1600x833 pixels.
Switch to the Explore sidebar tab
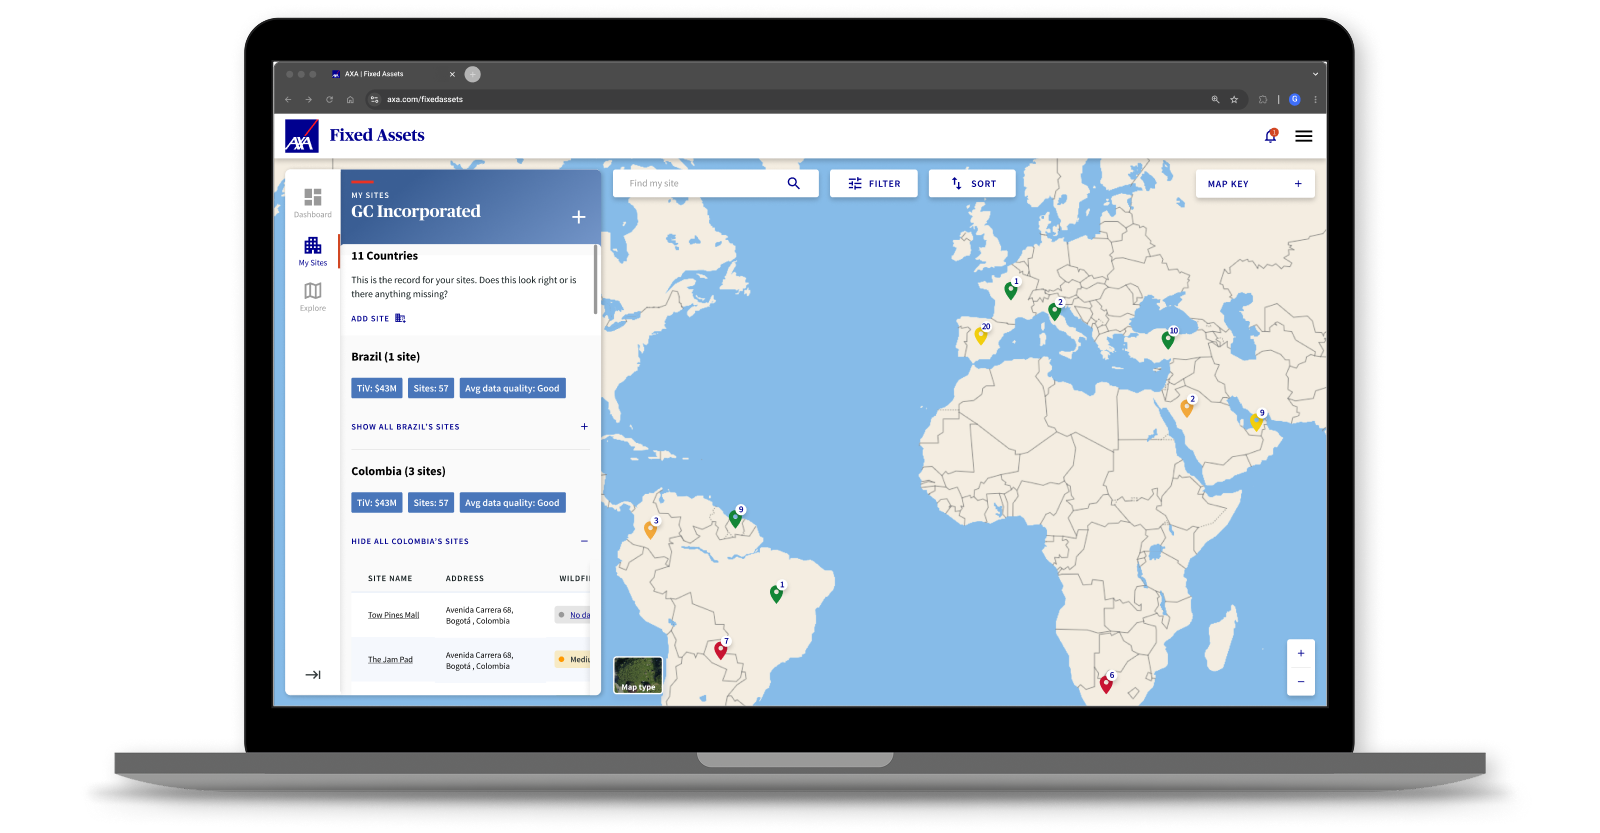312,296
